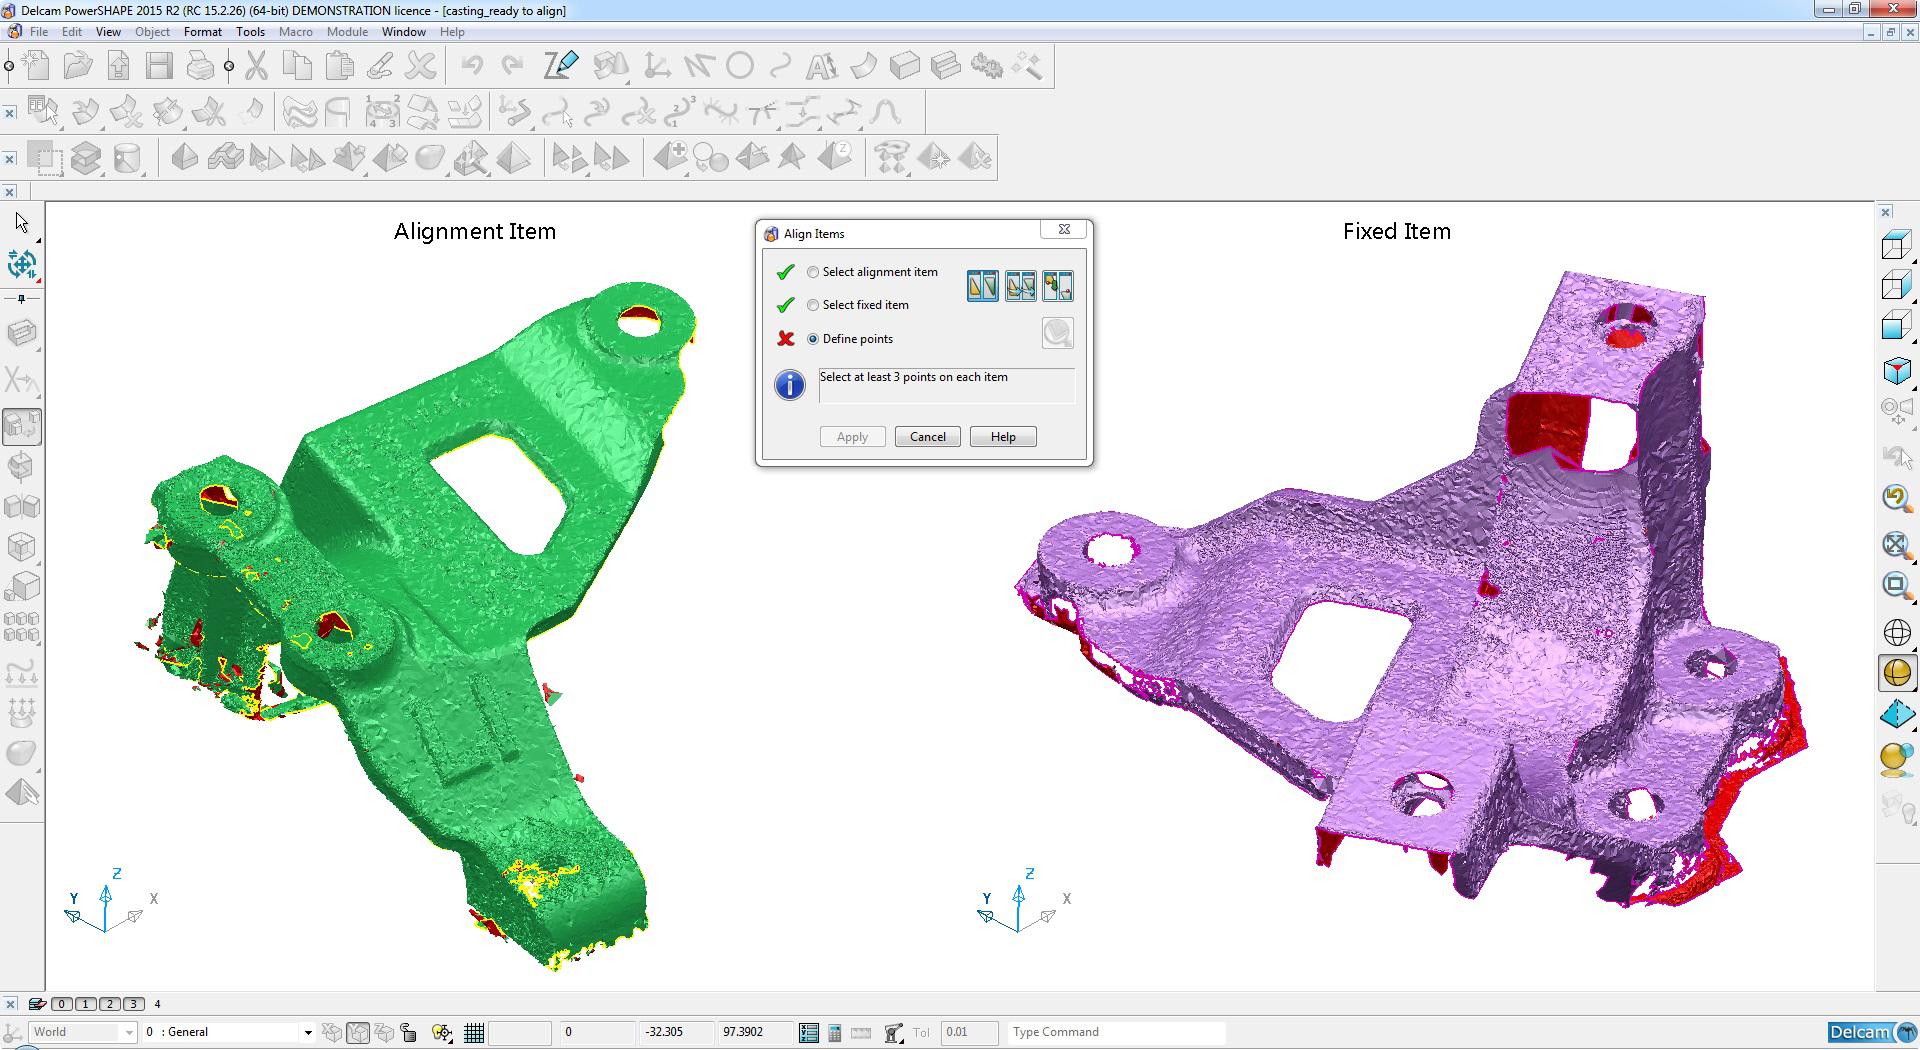Open the File menu
Viewport: 1920px width, 1050px height.
[39, 32]
